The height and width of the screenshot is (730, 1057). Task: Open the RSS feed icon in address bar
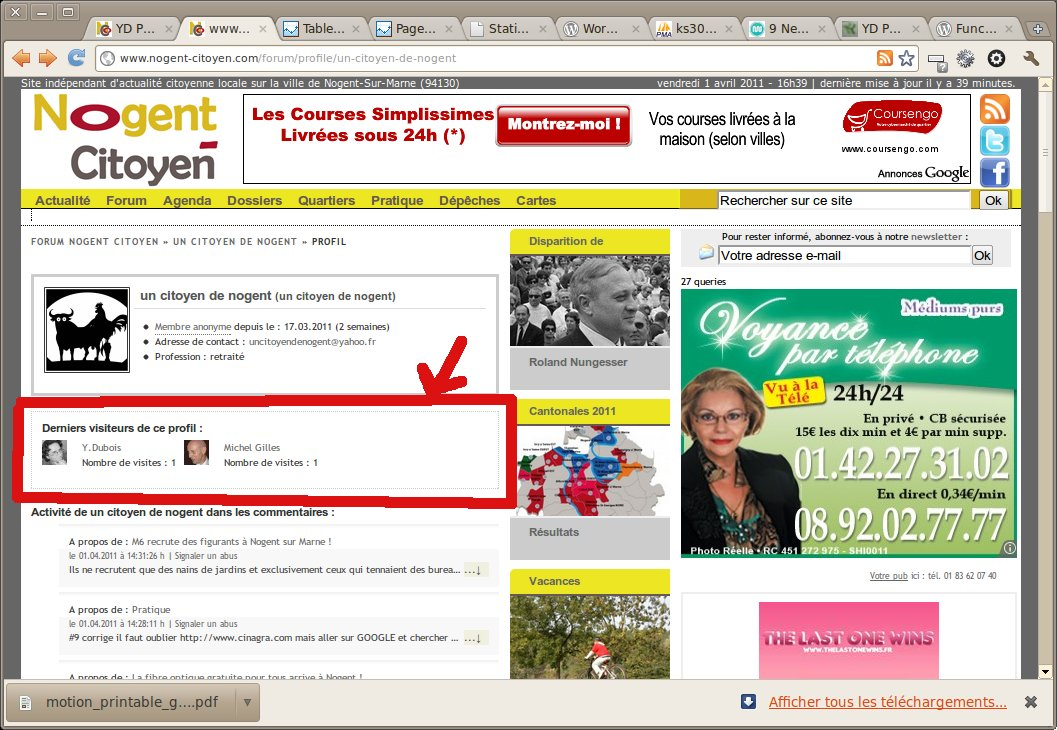[x=884, y=58]
